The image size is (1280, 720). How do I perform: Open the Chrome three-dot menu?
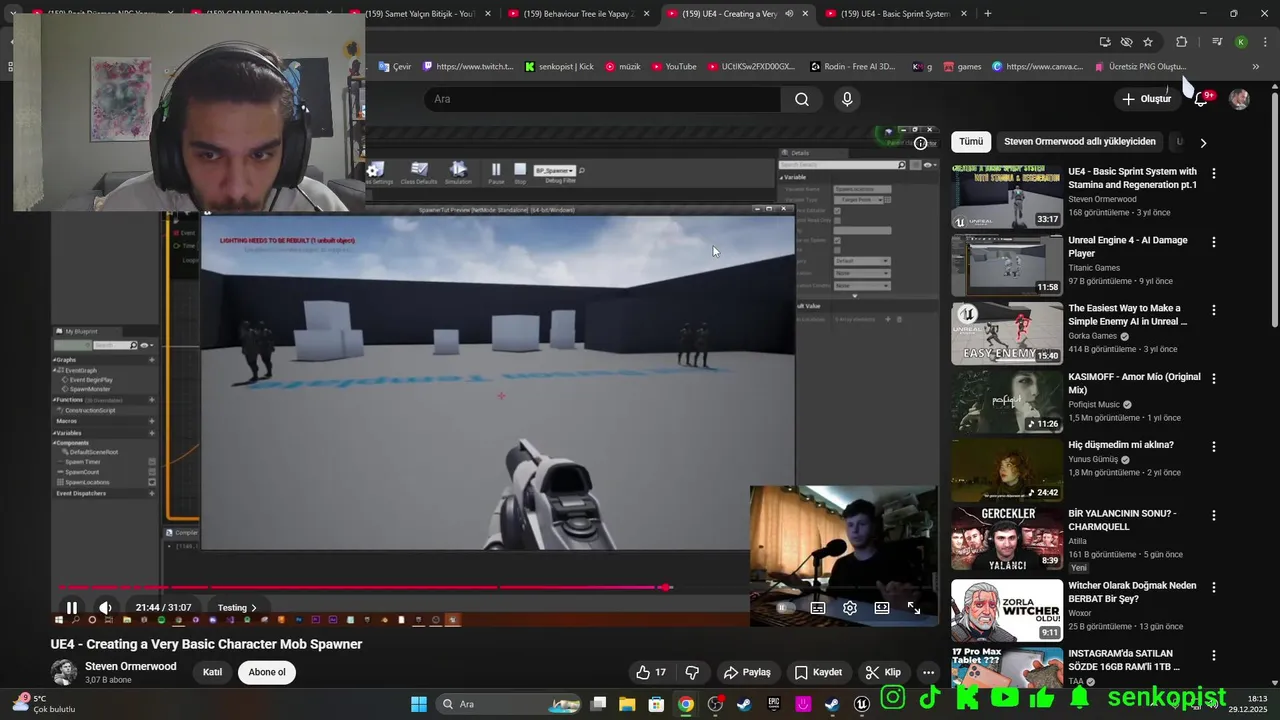[x=1266, y=42]
